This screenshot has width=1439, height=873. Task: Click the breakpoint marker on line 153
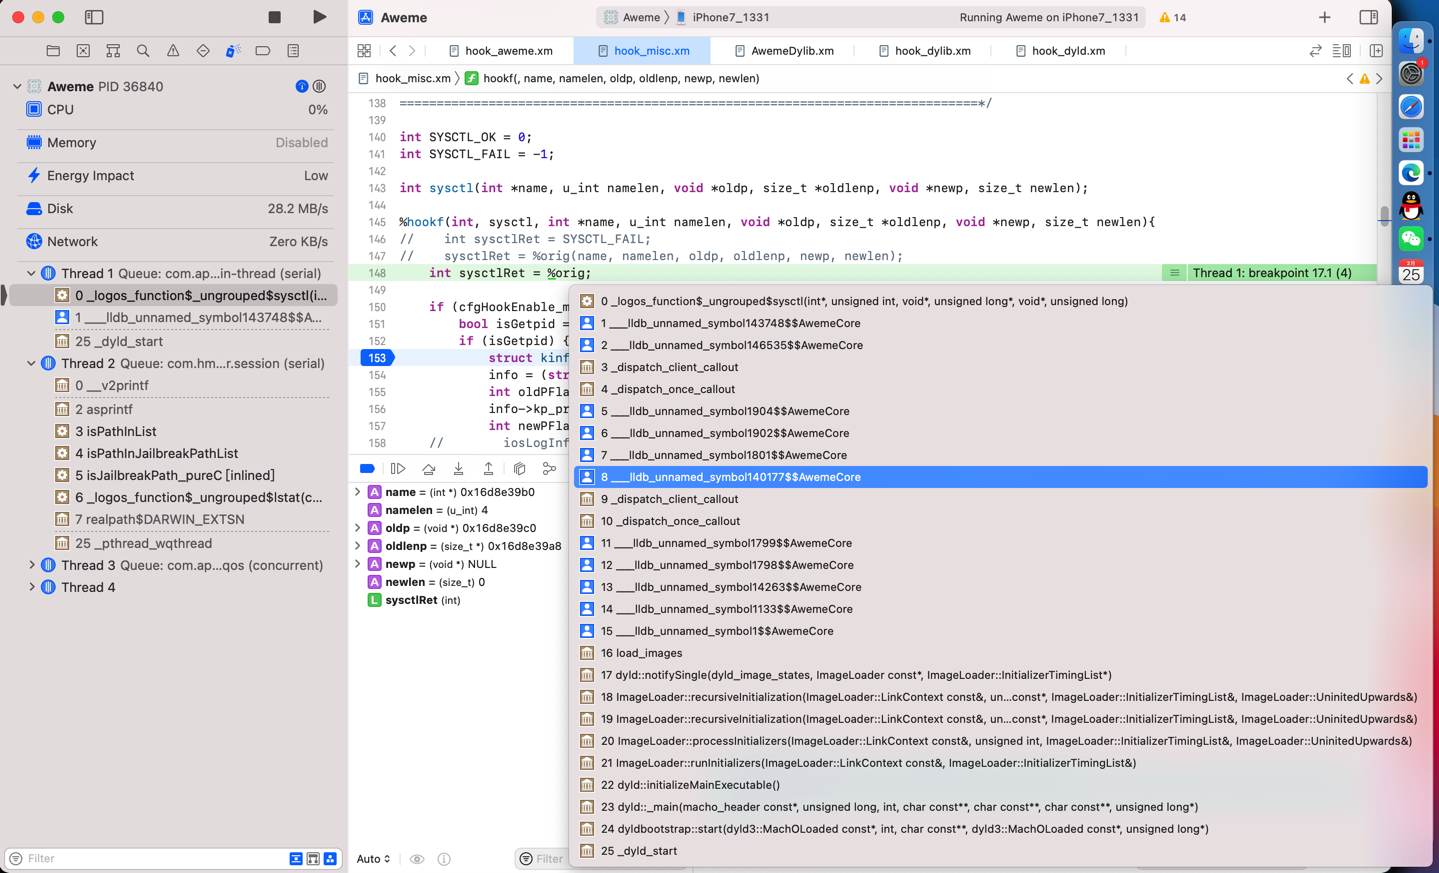[377, 357]
